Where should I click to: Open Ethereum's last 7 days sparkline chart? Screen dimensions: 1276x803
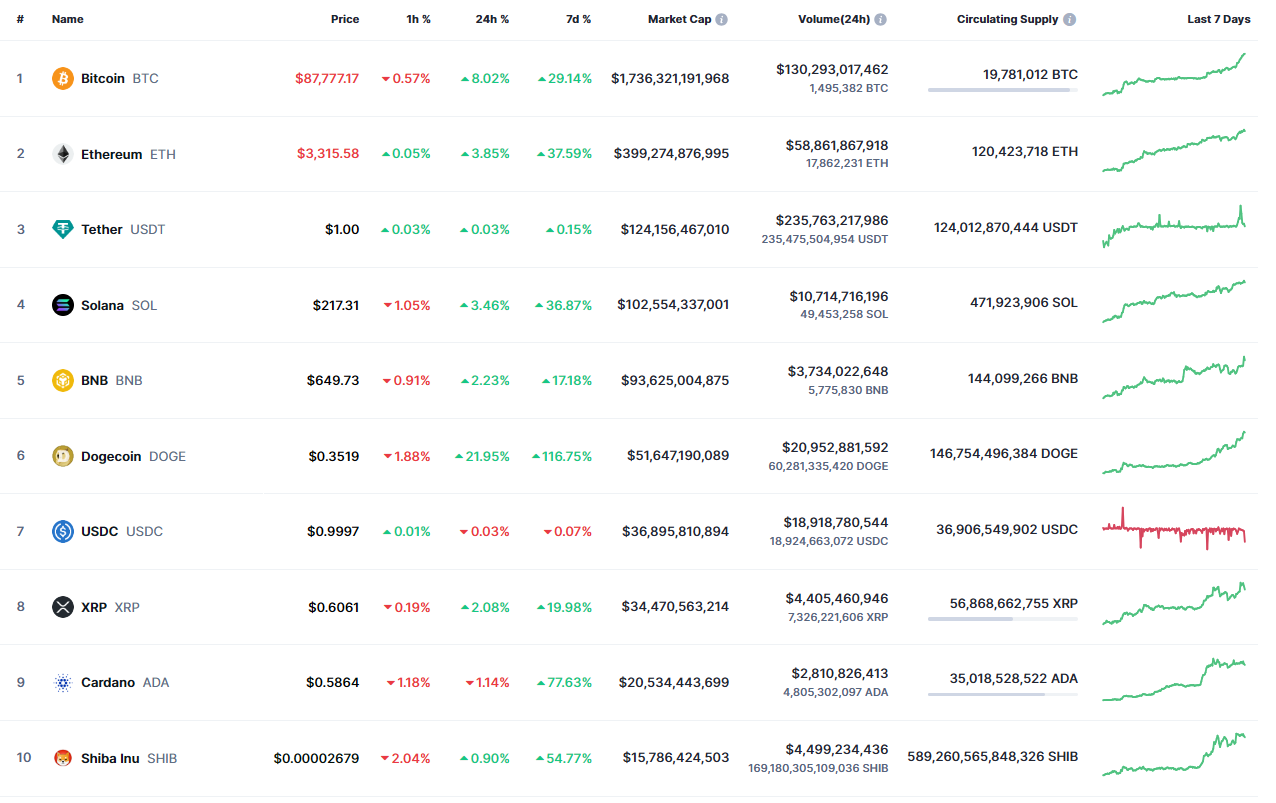coord(1174,151)
